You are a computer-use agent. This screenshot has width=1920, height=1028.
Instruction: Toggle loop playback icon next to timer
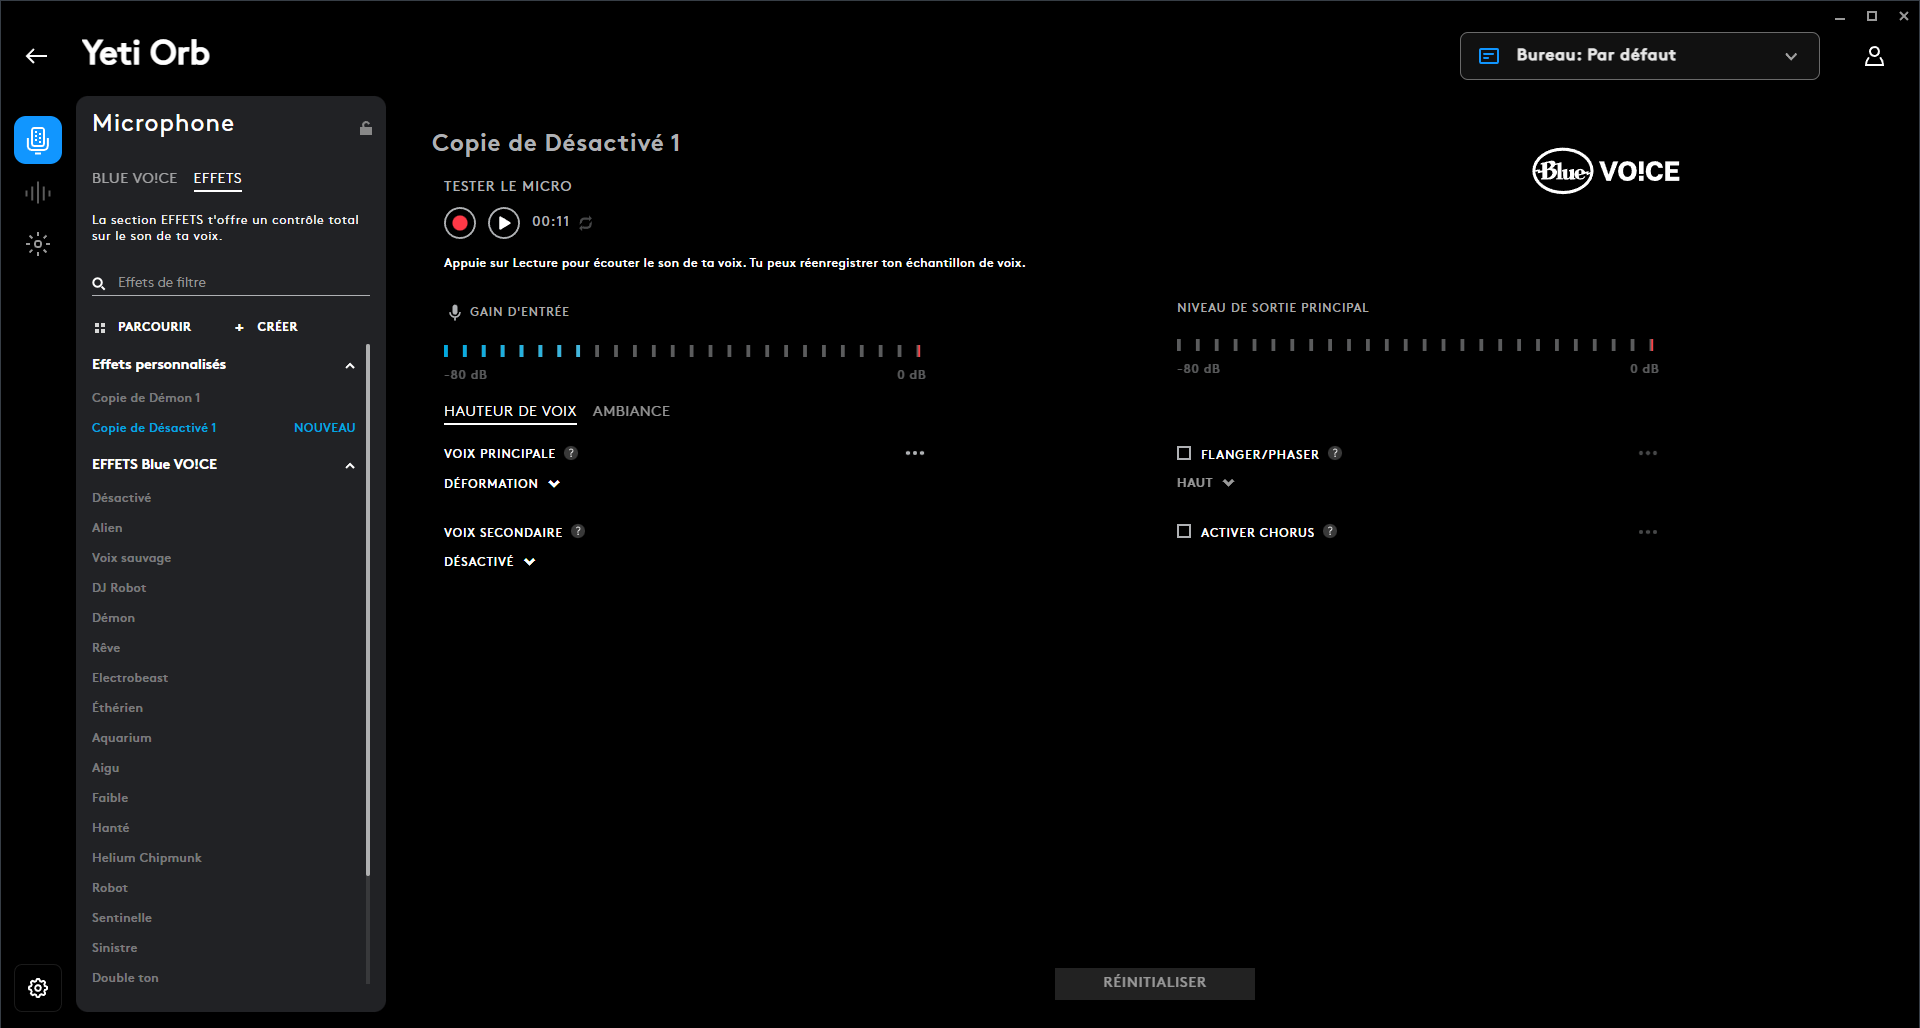[586, 223]
